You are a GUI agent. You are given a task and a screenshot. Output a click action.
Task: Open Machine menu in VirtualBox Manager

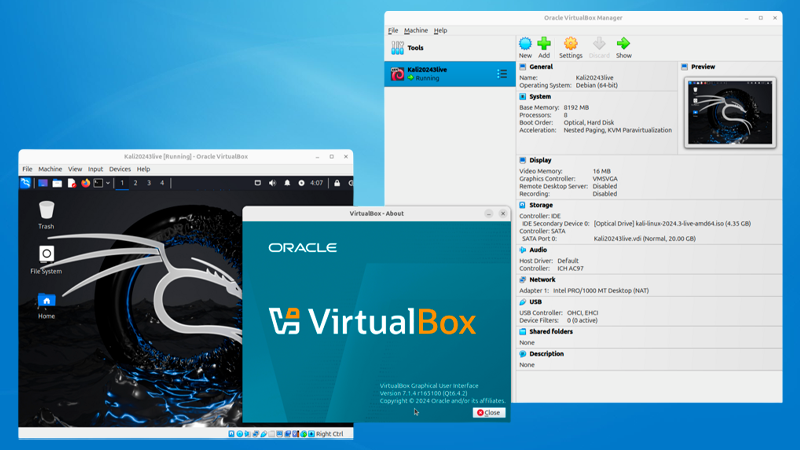[x=416, y=31]
